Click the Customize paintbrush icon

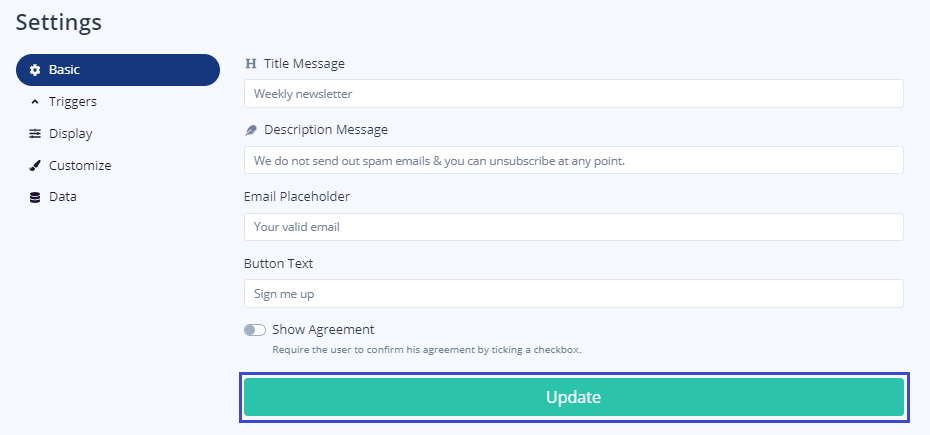(35, 166)
